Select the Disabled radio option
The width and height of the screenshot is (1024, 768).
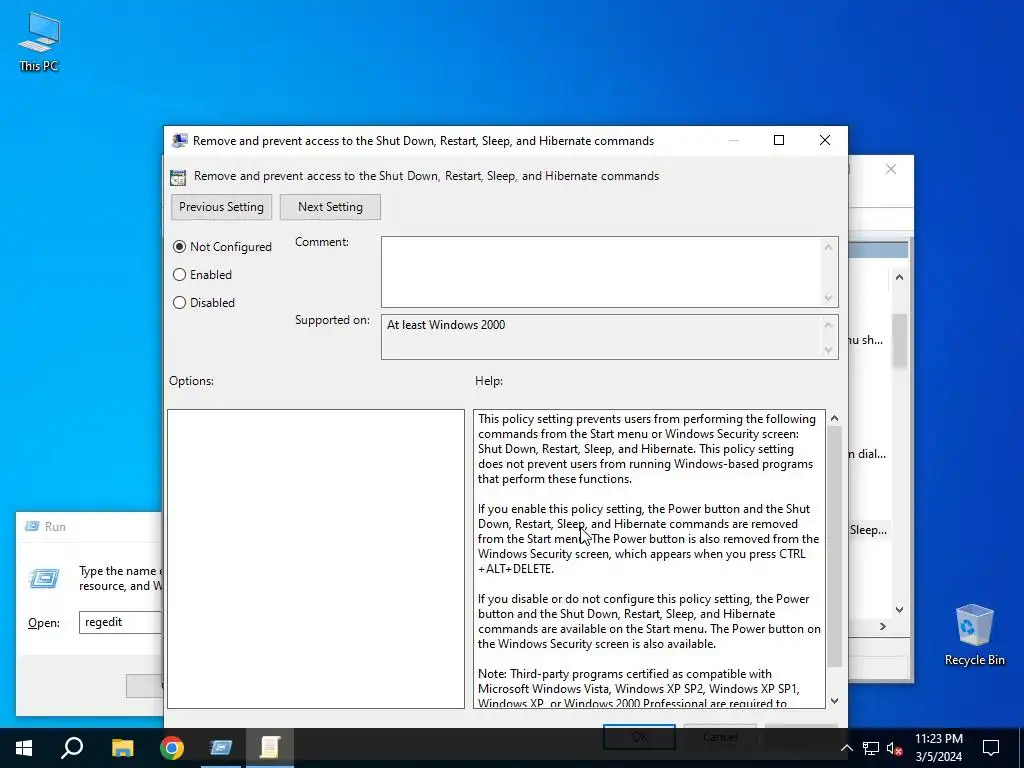pyautogui.click(x=204, y=303)
